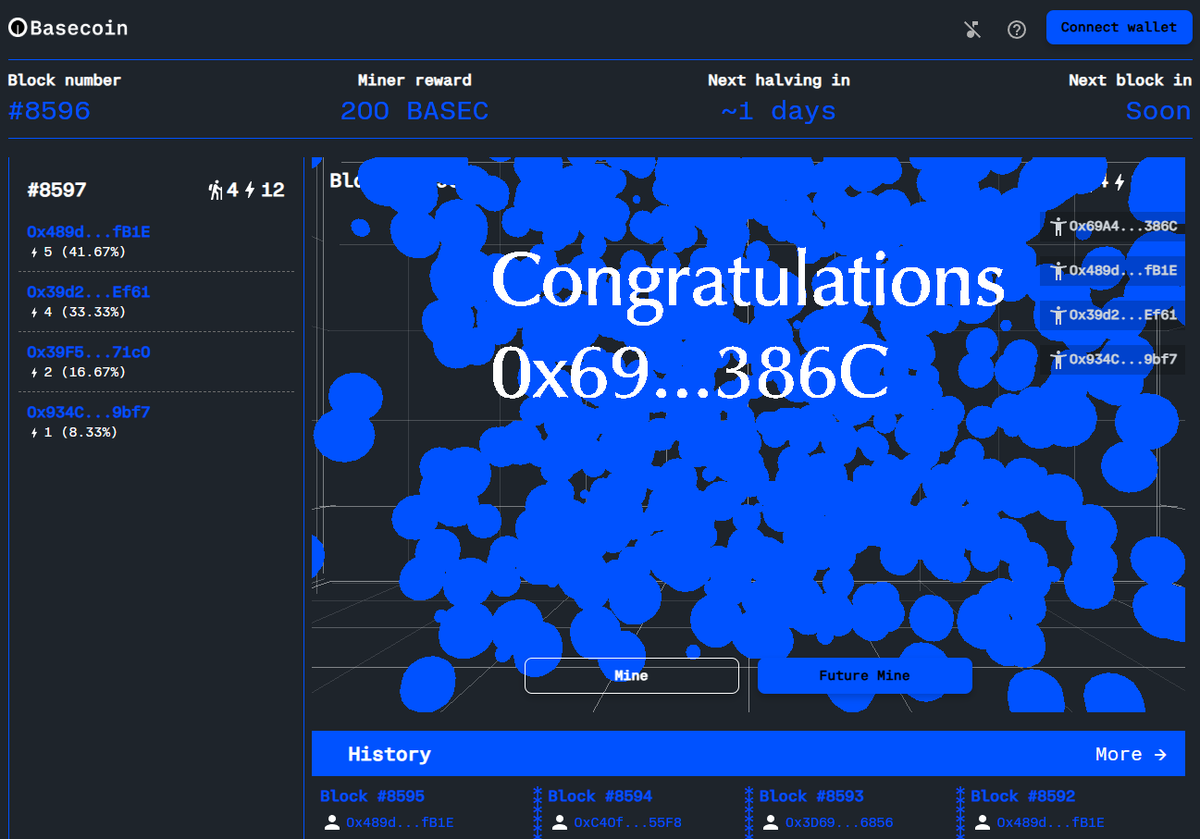1200x839 pixels.
Task: Click player 0x39d2...Ef61 in arena list
Action: coord(1123,315)
